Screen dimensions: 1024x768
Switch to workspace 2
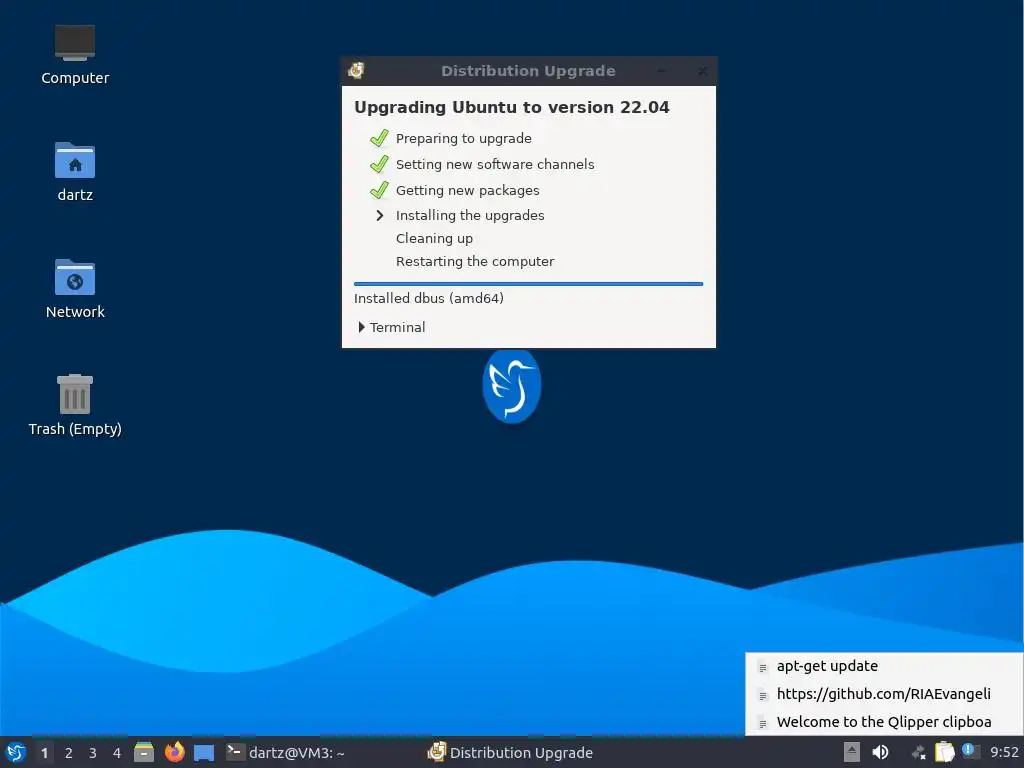[x=69, y=753]
